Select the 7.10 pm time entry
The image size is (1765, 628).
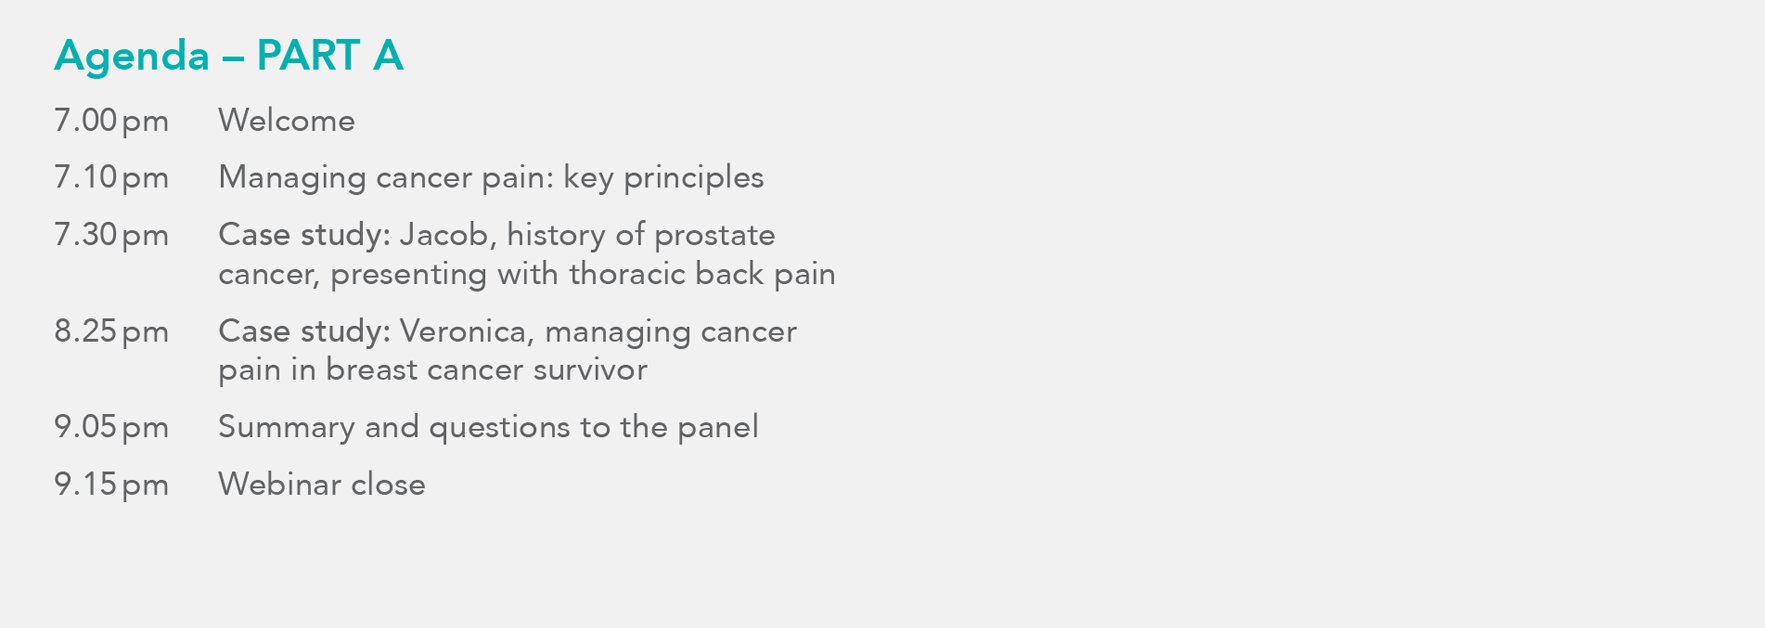click(x=111, y=178)
